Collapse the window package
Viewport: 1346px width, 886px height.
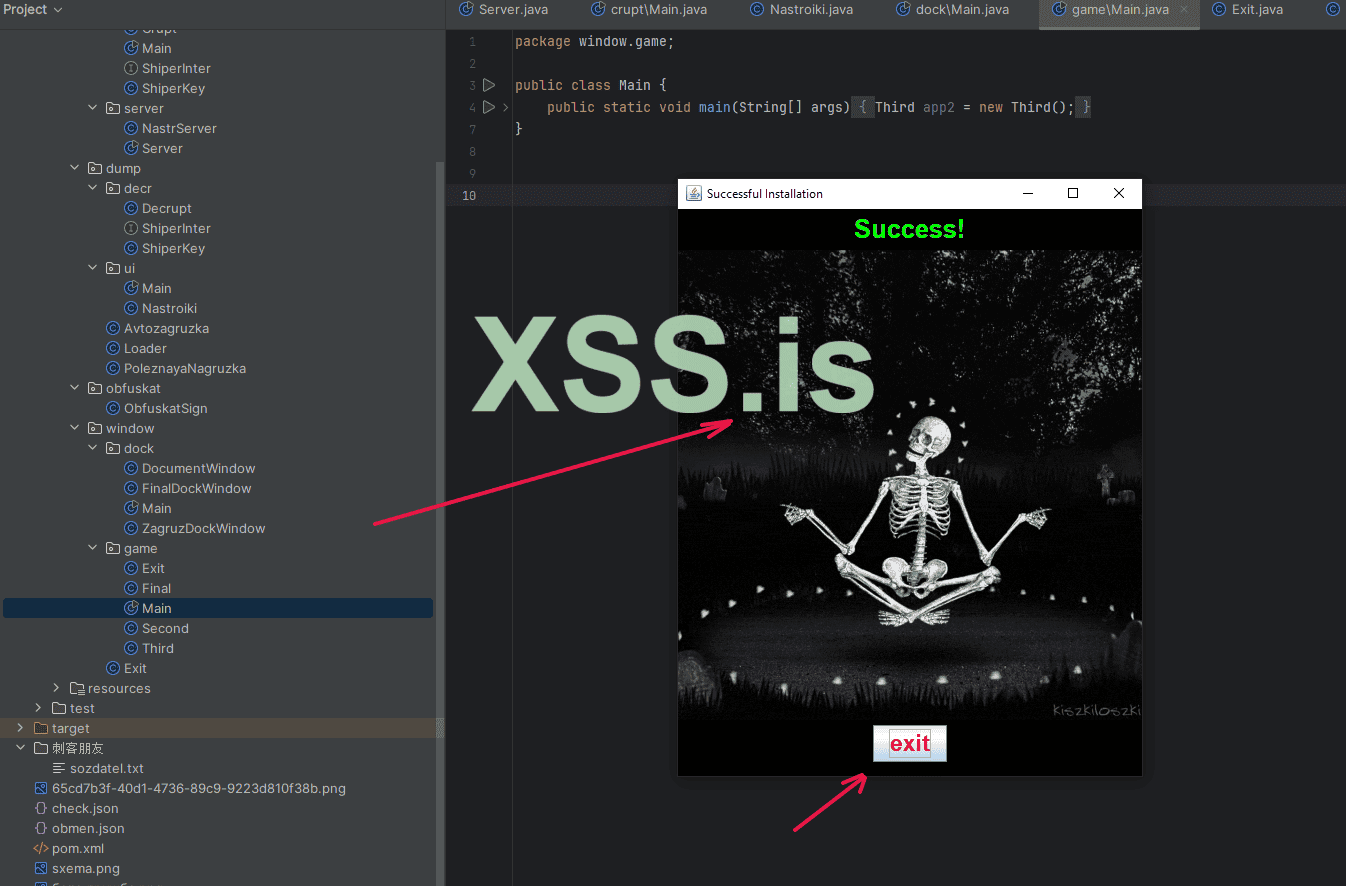(x=75, y=428)
